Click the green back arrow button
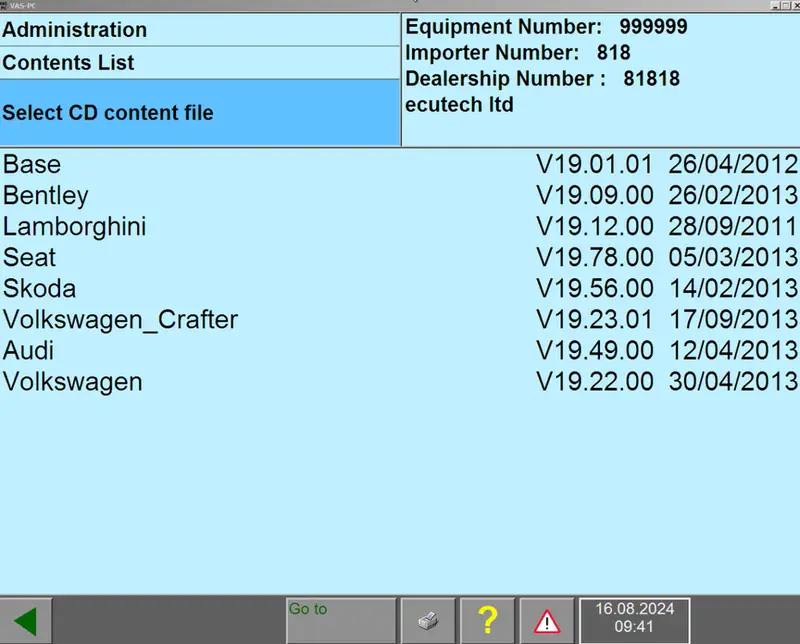 26,621
